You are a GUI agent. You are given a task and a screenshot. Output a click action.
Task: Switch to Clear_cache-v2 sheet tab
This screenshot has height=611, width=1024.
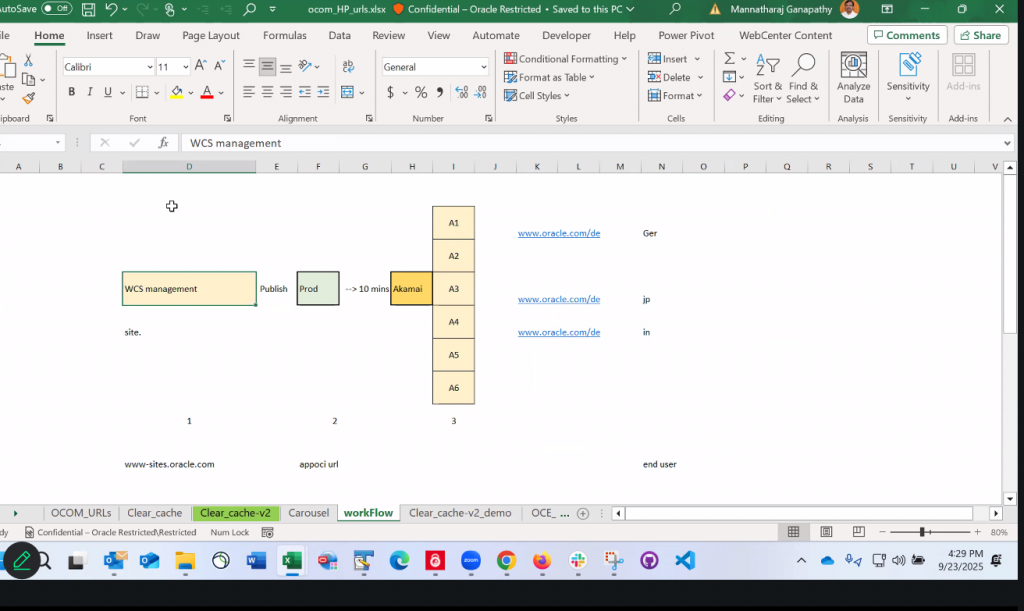tap(235, 513)
